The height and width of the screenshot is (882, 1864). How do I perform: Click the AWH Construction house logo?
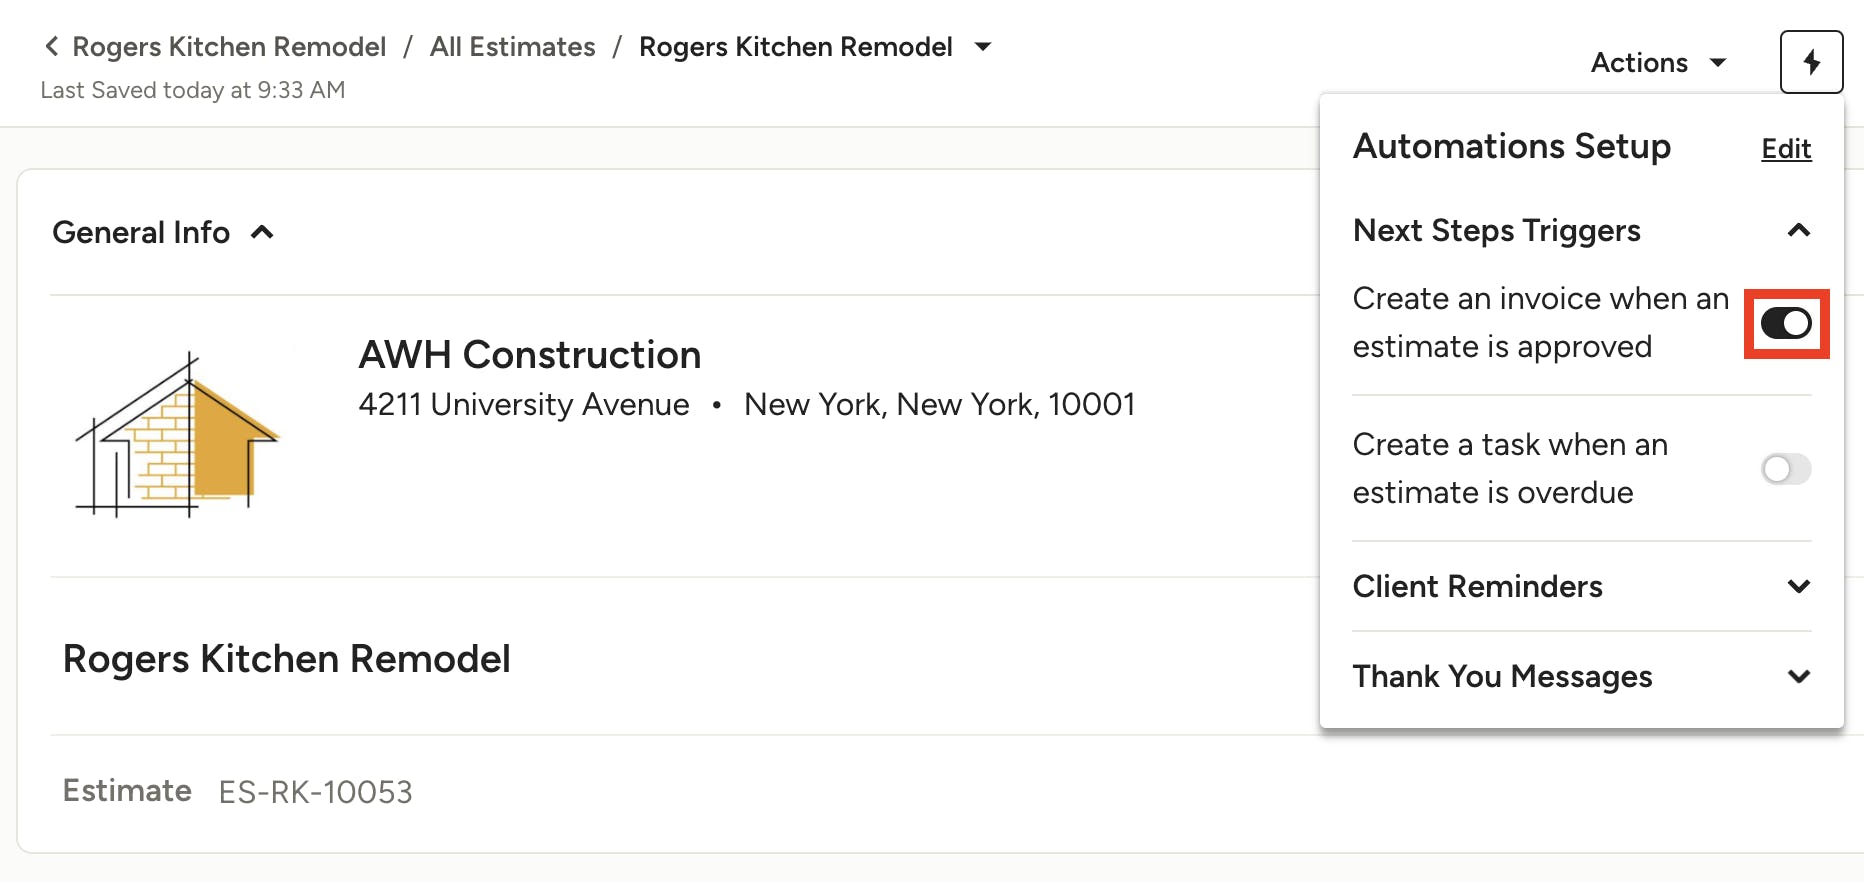pos(177,434)
